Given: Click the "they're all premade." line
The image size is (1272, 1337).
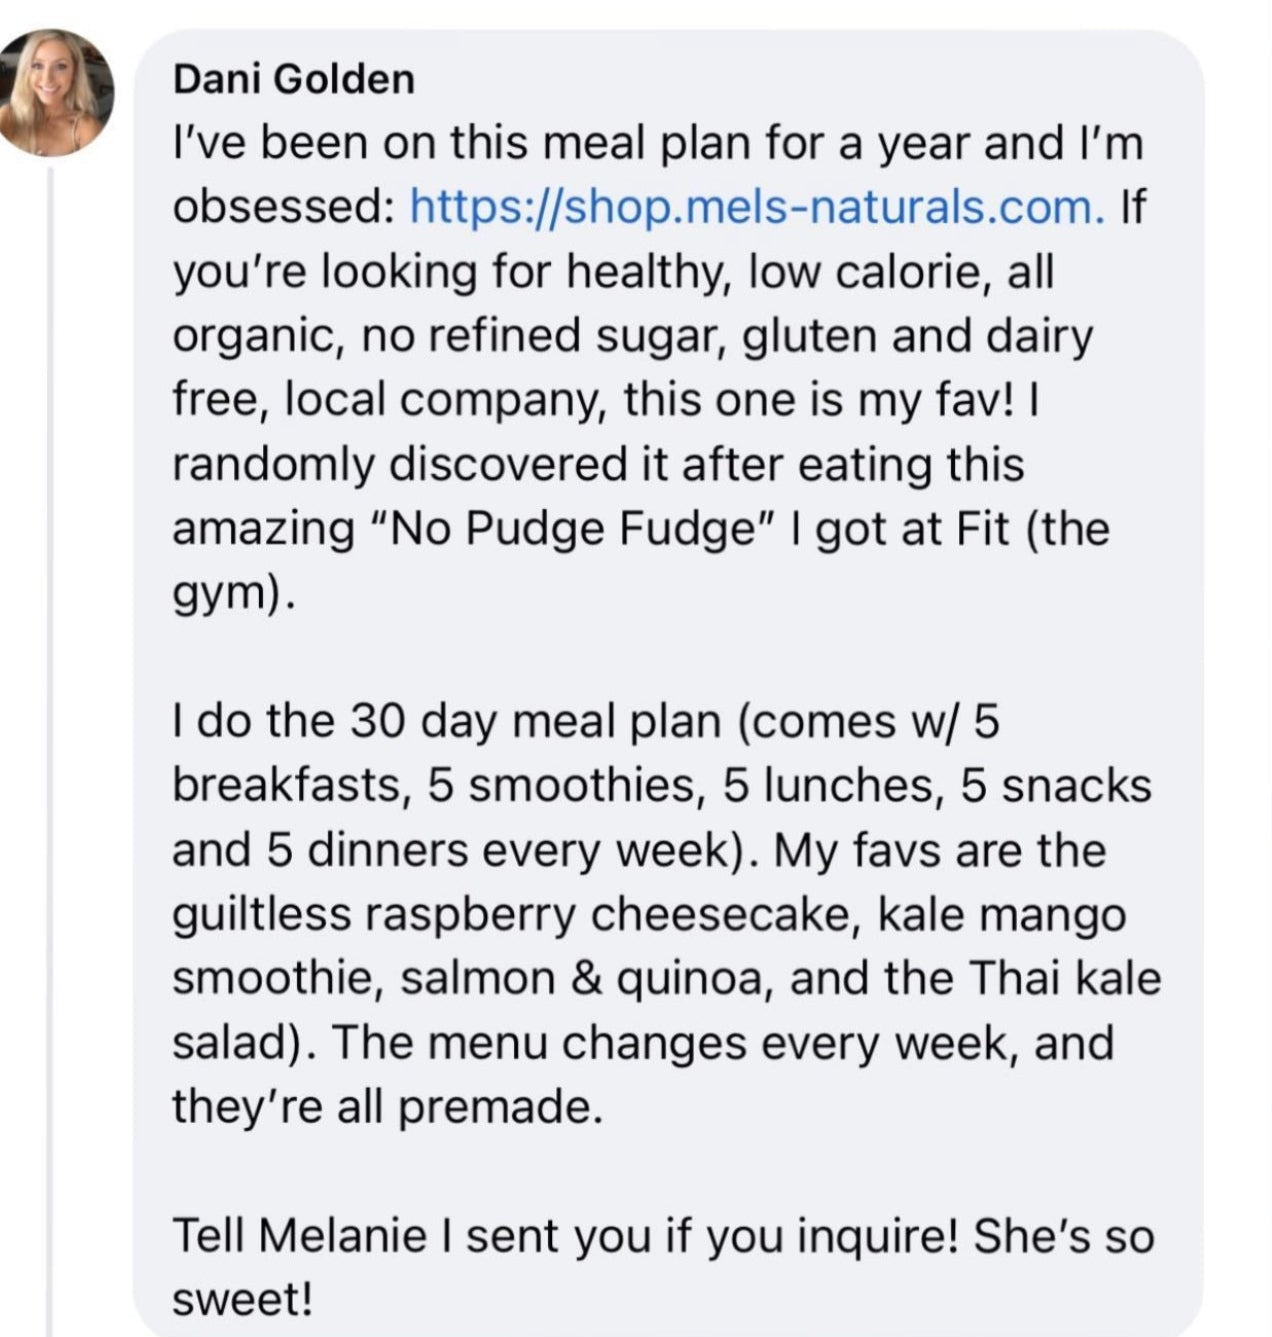Looking at the screenshot, I should click(x=388, y=1107).
